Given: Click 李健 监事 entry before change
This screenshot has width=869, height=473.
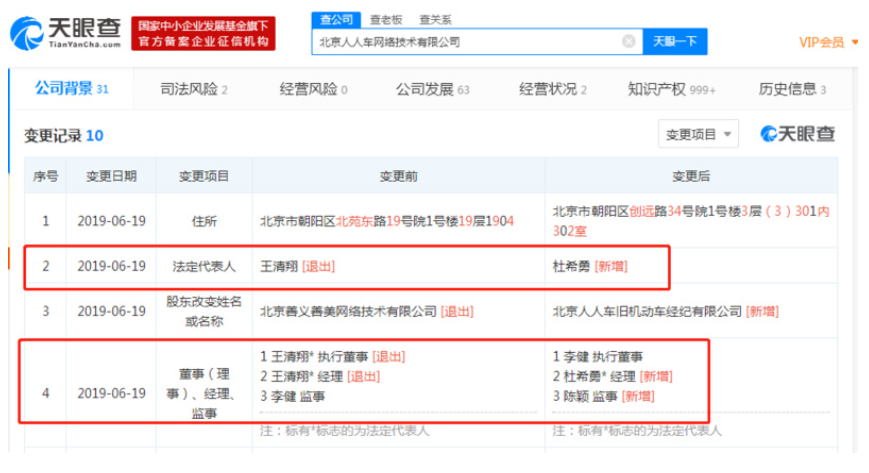Looking at the screenshot, I should [293, 396].
